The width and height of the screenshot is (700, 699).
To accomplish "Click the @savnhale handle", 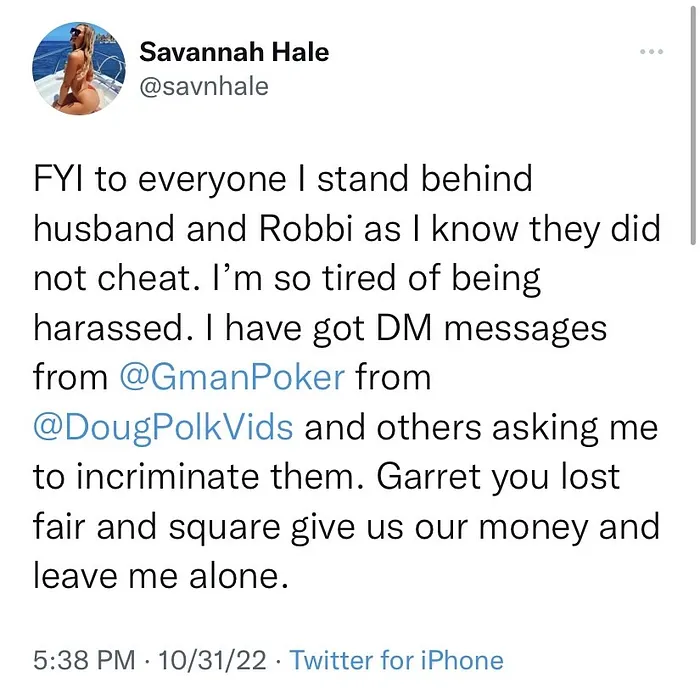I will [204, 86].
